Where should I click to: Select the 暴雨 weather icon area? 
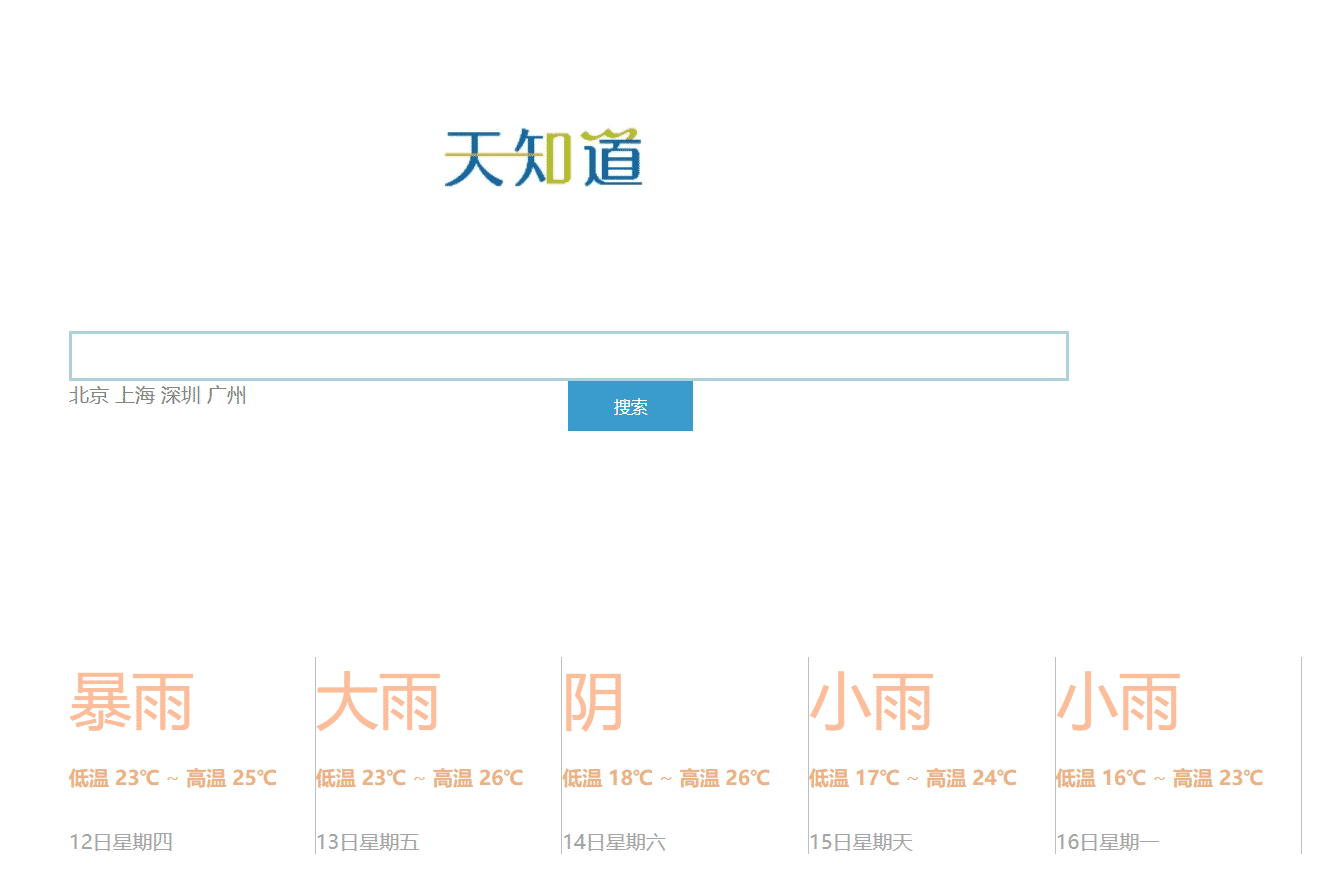pyautogui.click(x=133, y=700)
